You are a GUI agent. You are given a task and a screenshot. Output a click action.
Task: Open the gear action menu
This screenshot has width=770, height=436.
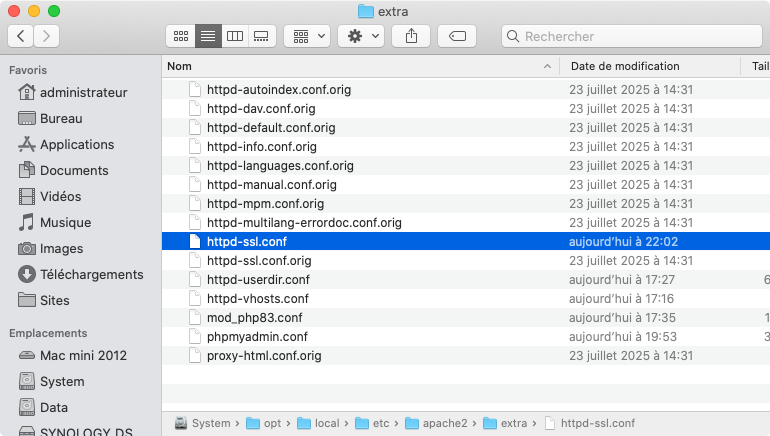pyautogui.click(x=360, y=36)
